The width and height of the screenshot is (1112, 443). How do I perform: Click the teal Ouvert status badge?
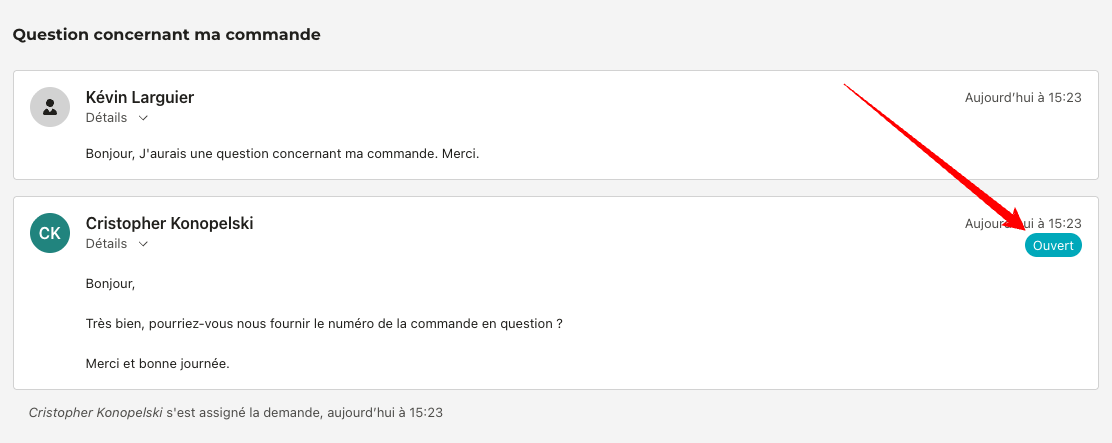click(1053, 246)
